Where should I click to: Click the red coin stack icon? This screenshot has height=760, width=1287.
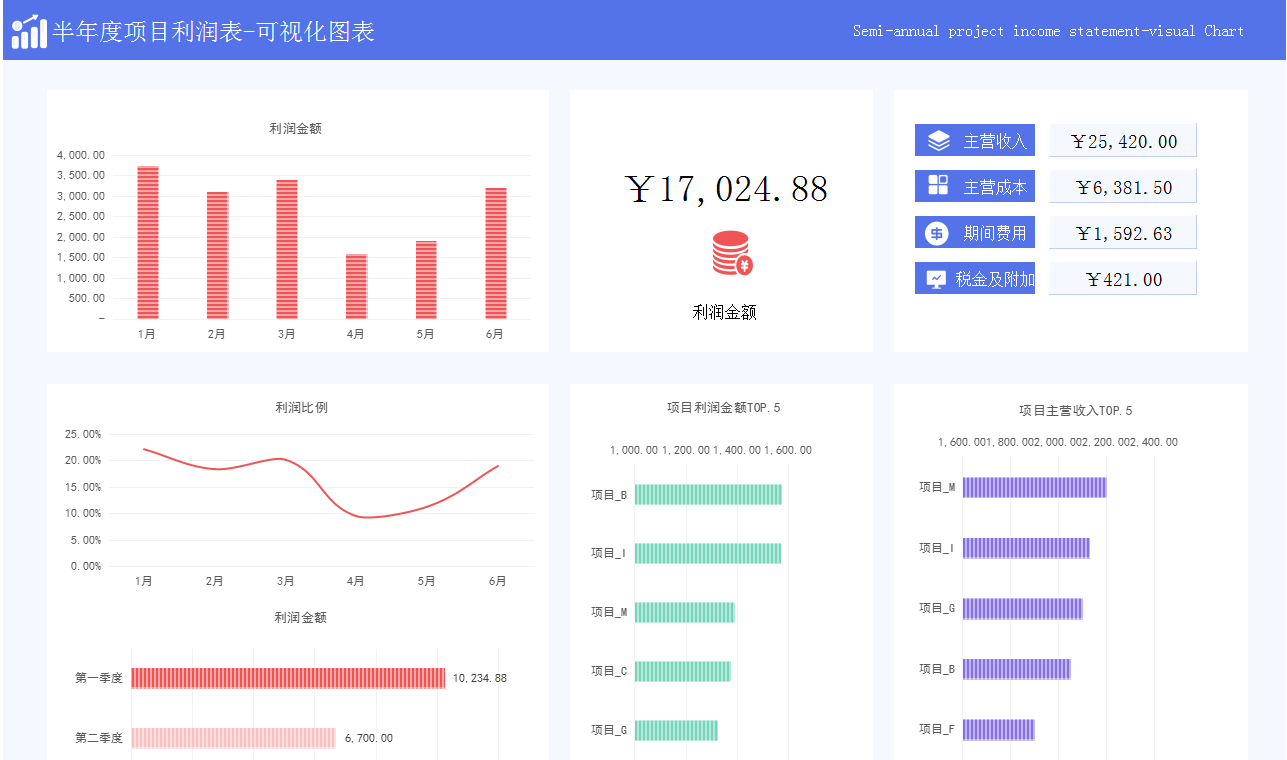(x=732, y=253)
